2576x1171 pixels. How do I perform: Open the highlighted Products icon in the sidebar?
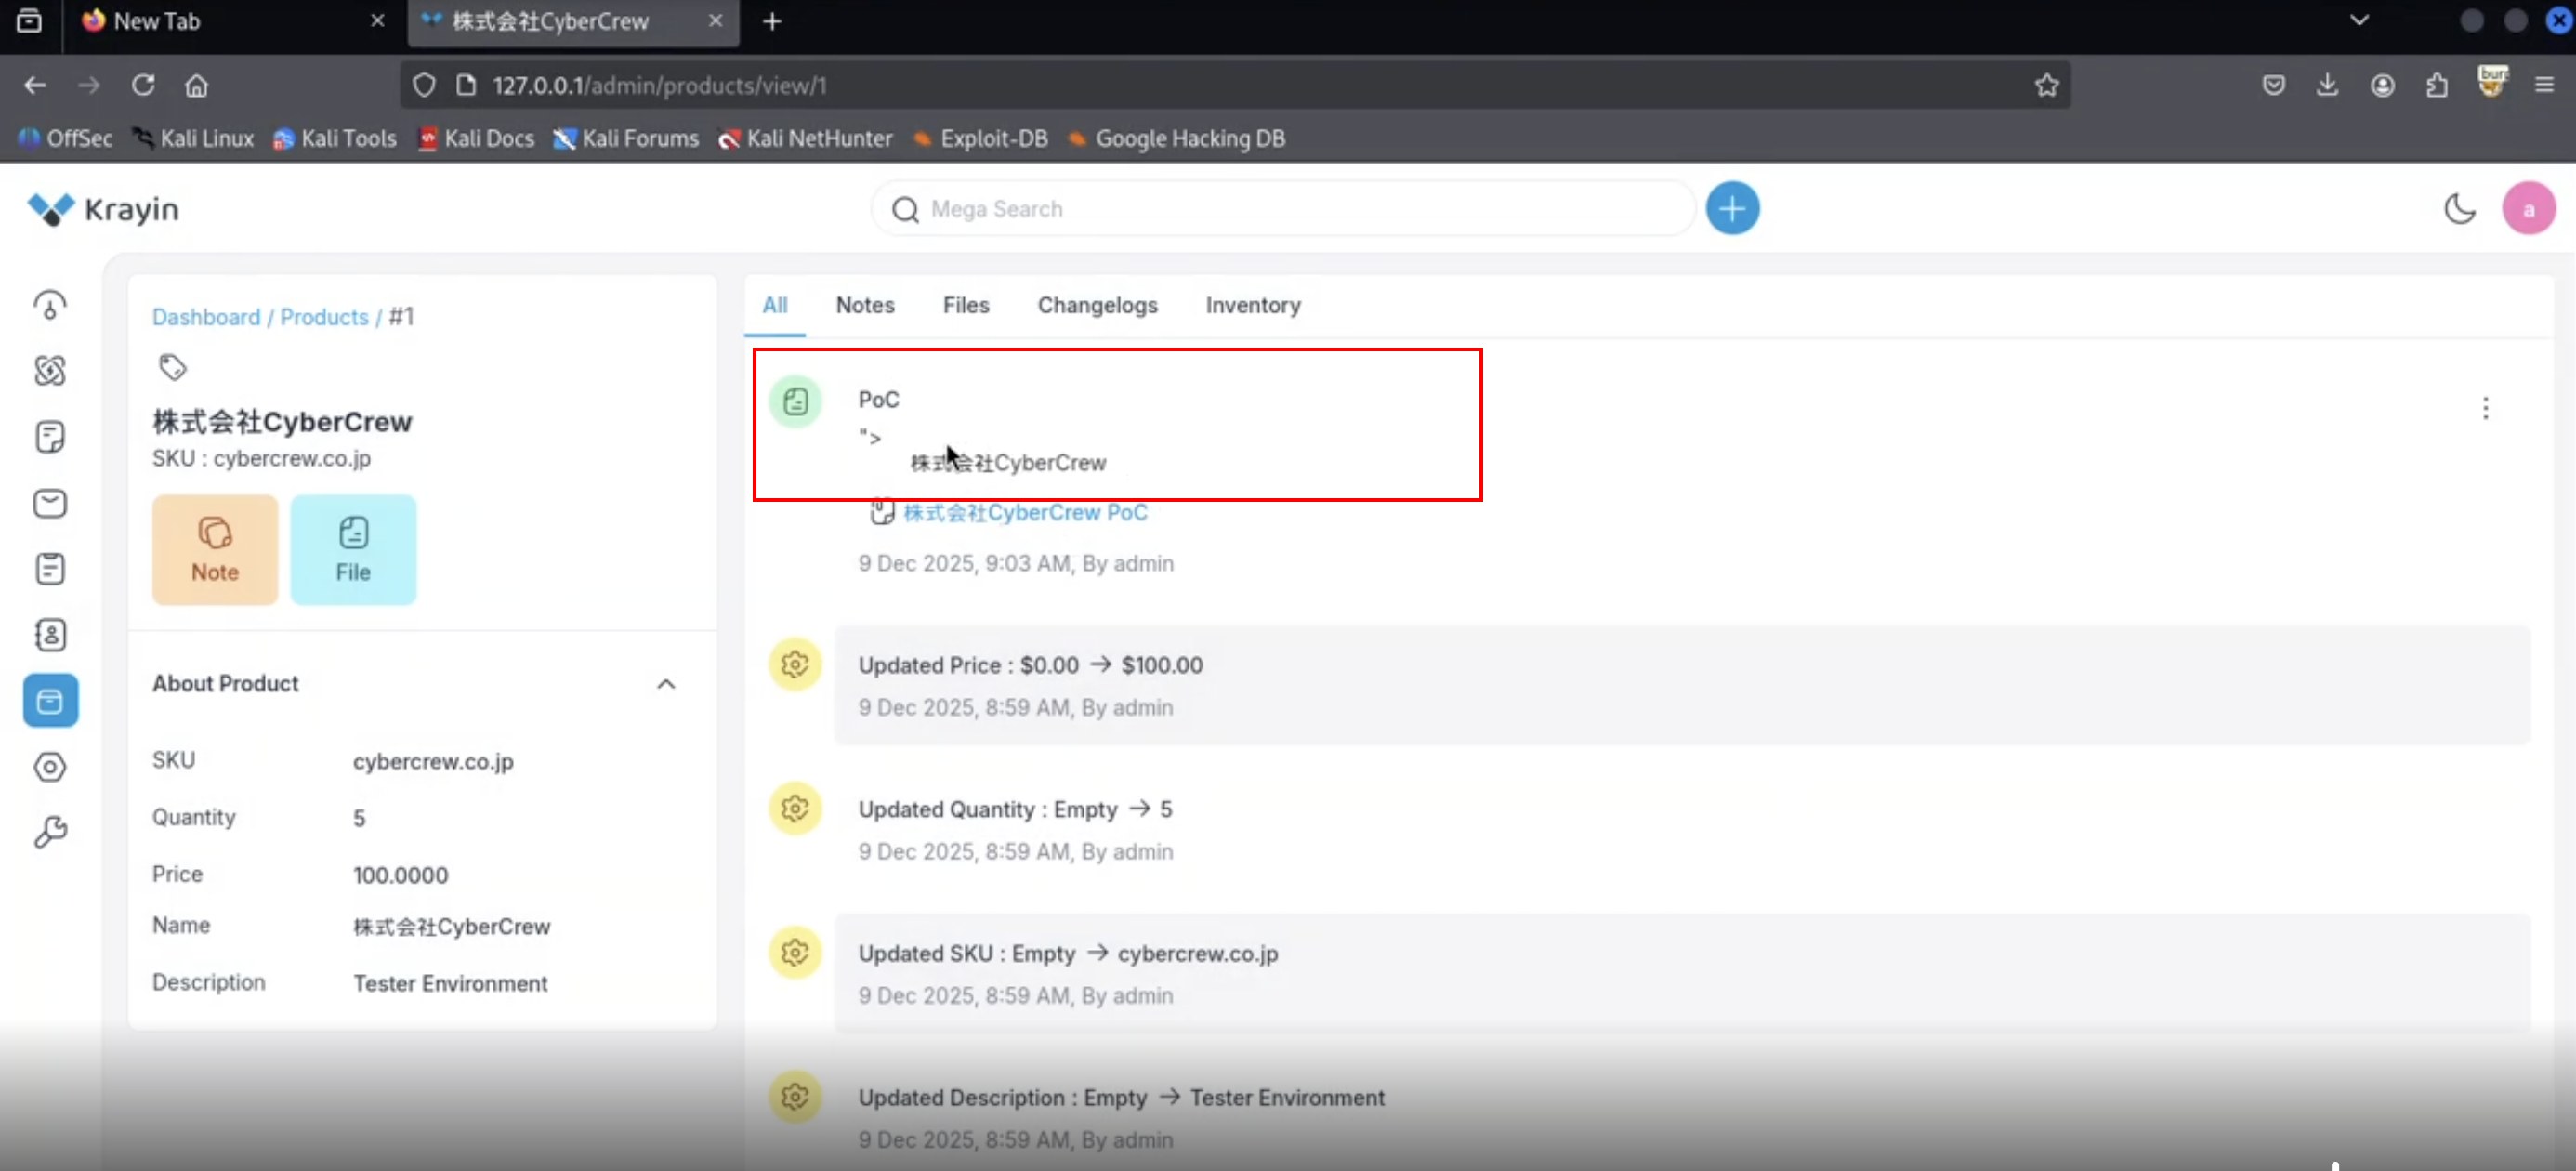click(x=50, y=700)
